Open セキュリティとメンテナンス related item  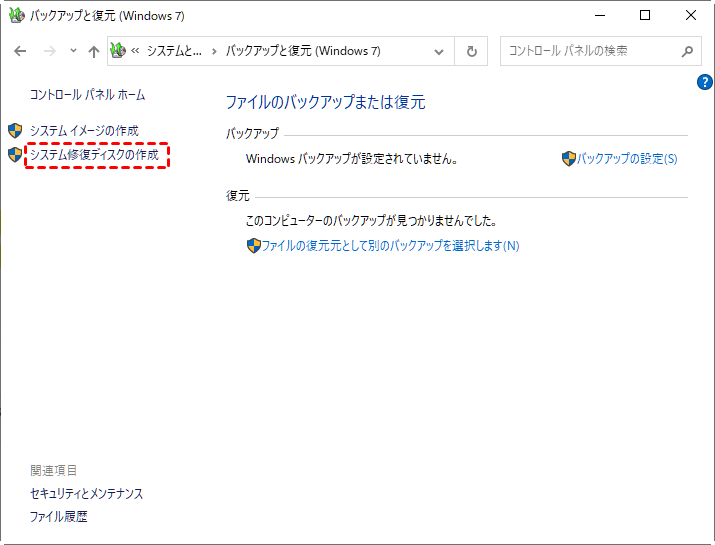pyautogui.click(x=87, y=493)
